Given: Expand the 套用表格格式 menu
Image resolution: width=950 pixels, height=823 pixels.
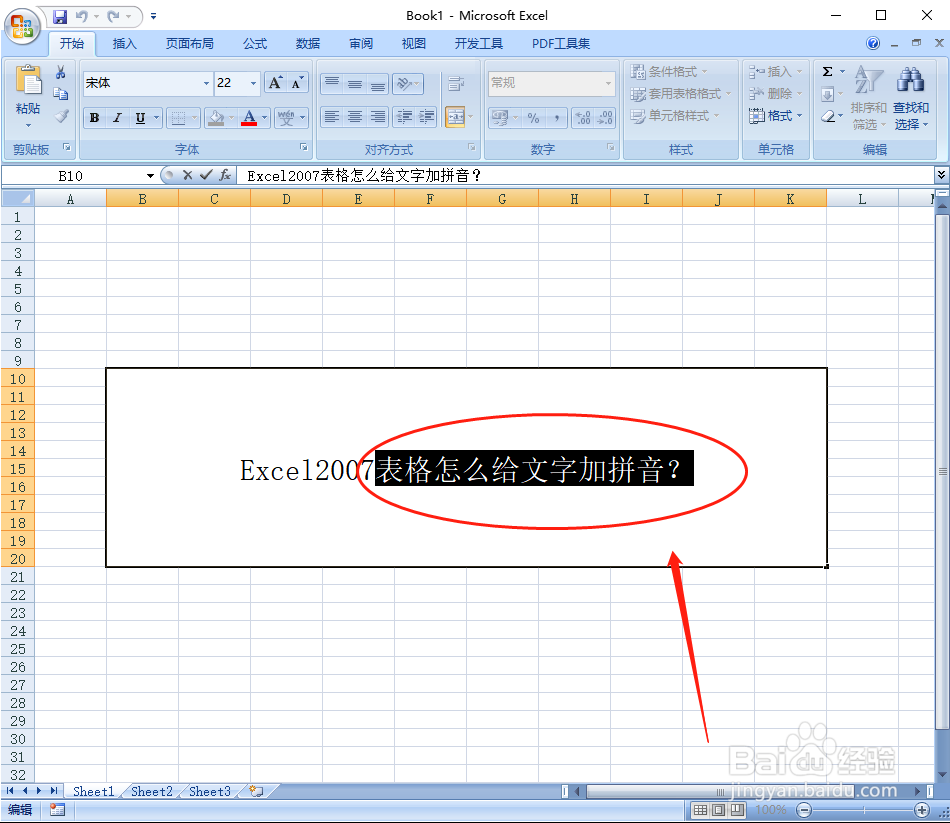Looking at the screenshot, I should click(x=680, y=94).
